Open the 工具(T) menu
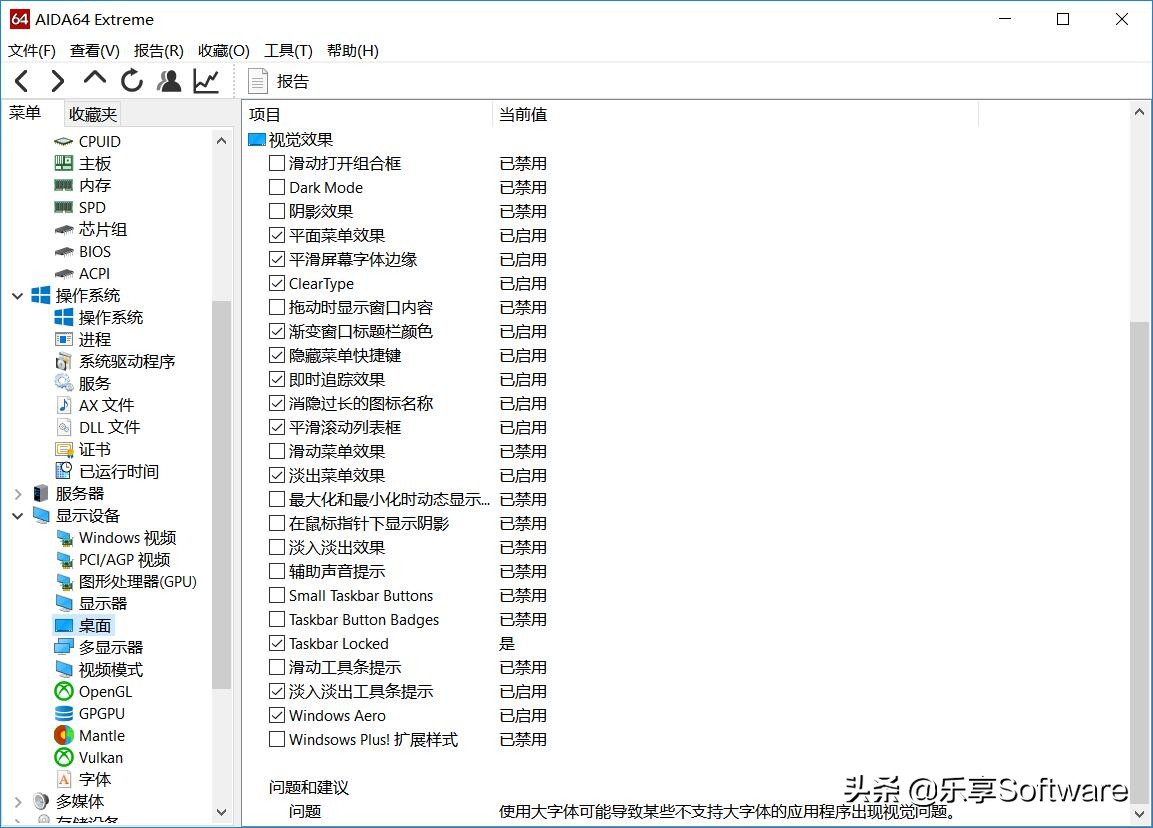The height and width of the screenshot is (828, 1153). [288, 50]
